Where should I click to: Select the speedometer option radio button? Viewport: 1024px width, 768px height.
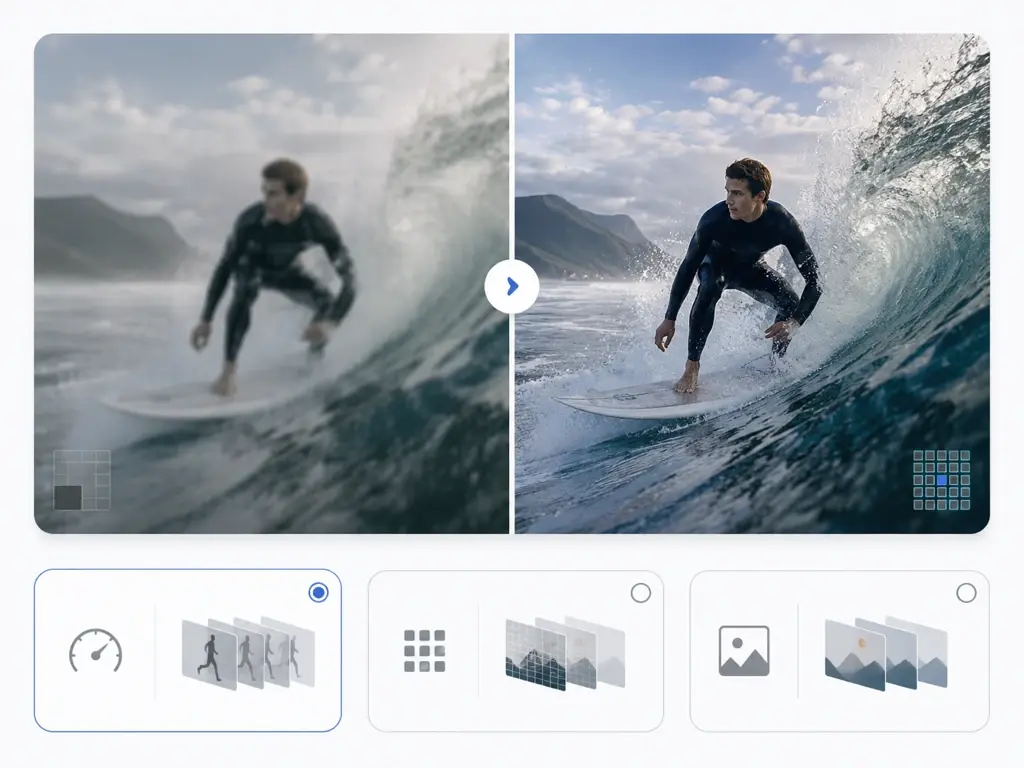[x=318, y=592]
